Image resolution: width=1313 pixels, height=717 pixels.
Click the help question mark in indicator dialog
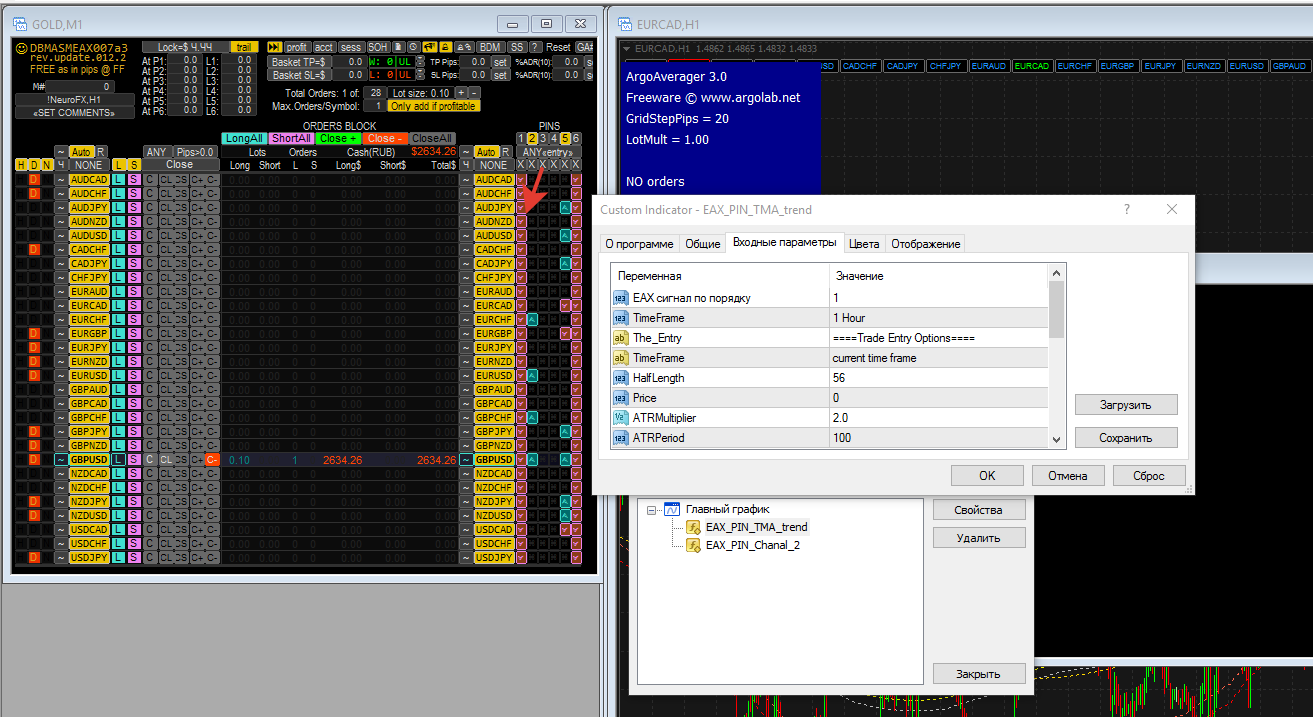click(x=1127, y=210)
